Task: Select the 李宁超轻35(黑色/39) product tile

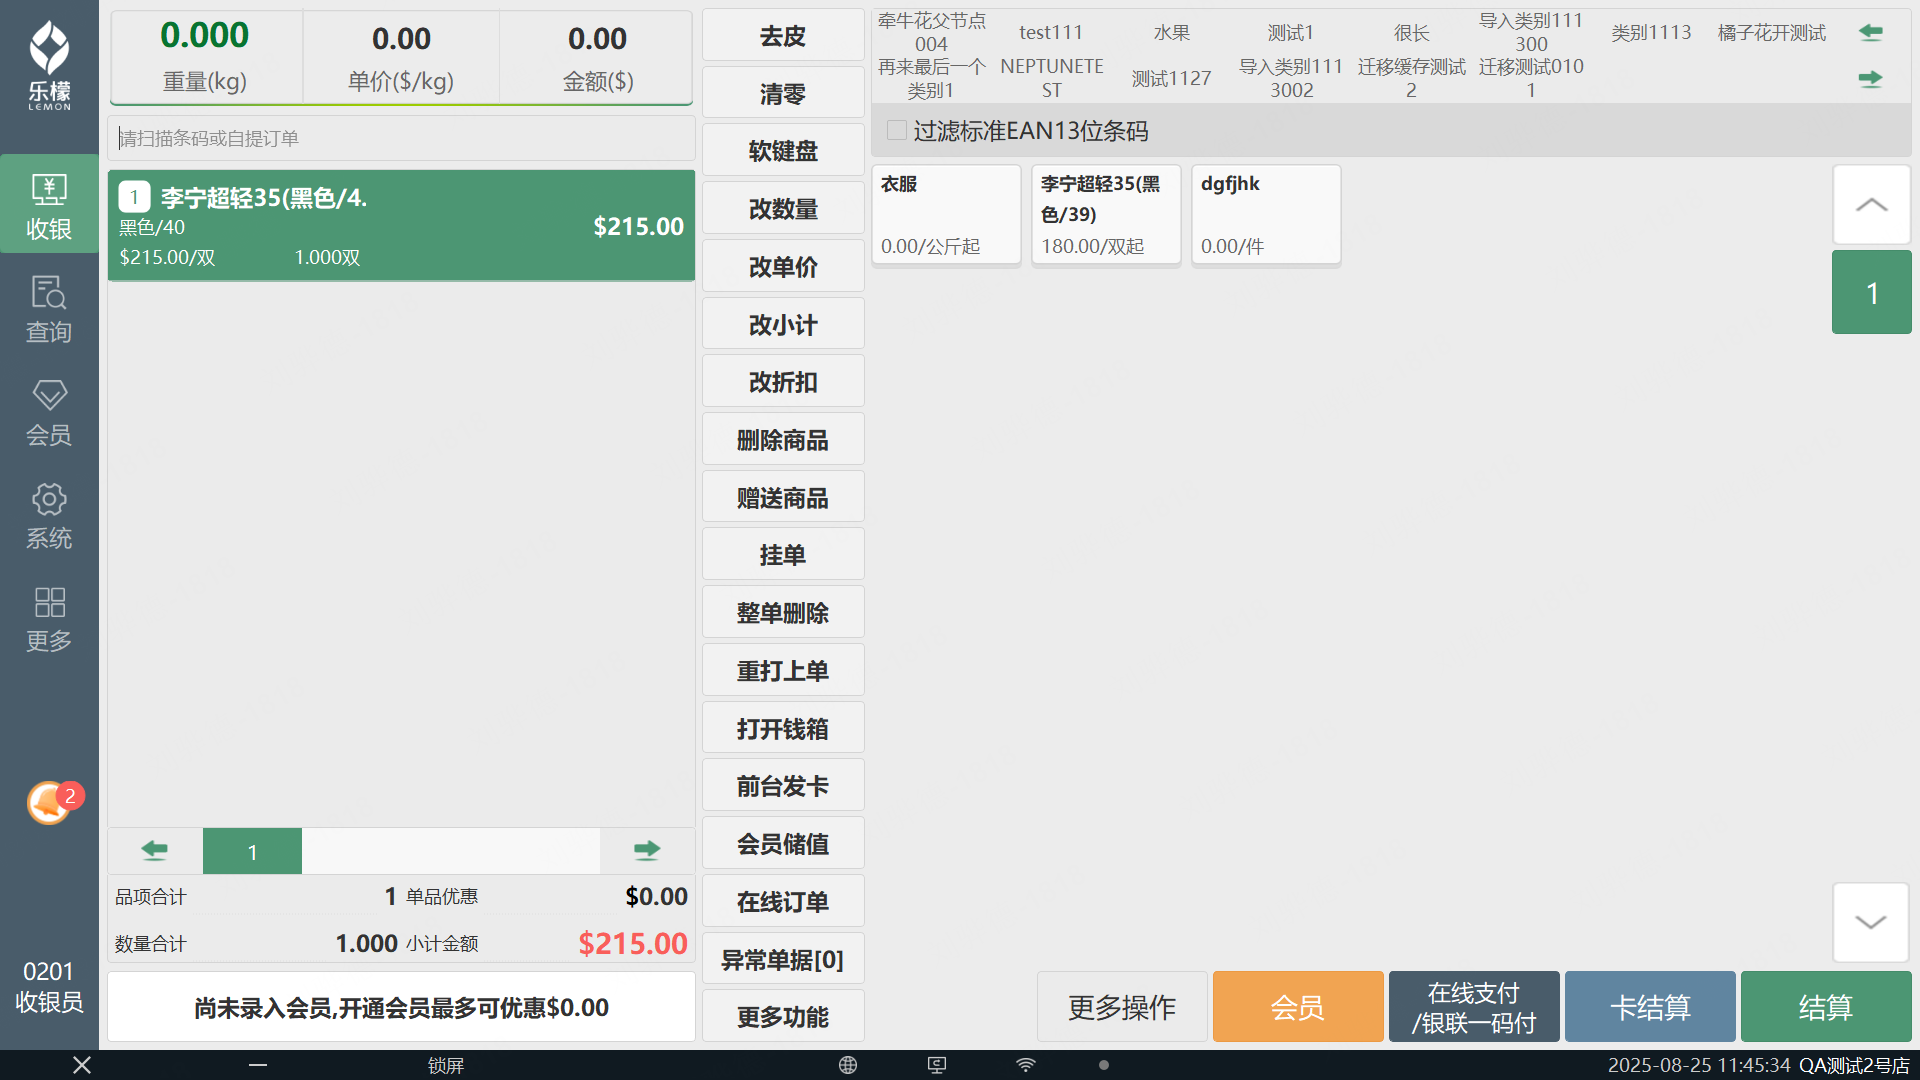Action: (x=1105, y=214)
